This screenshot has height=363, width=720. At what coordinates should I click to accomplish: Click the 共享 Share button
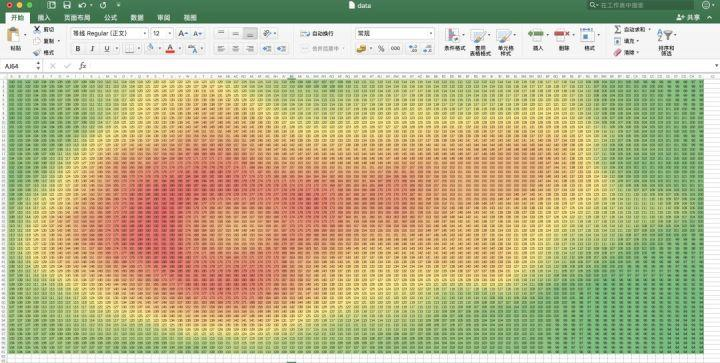(x=688, y=17)
